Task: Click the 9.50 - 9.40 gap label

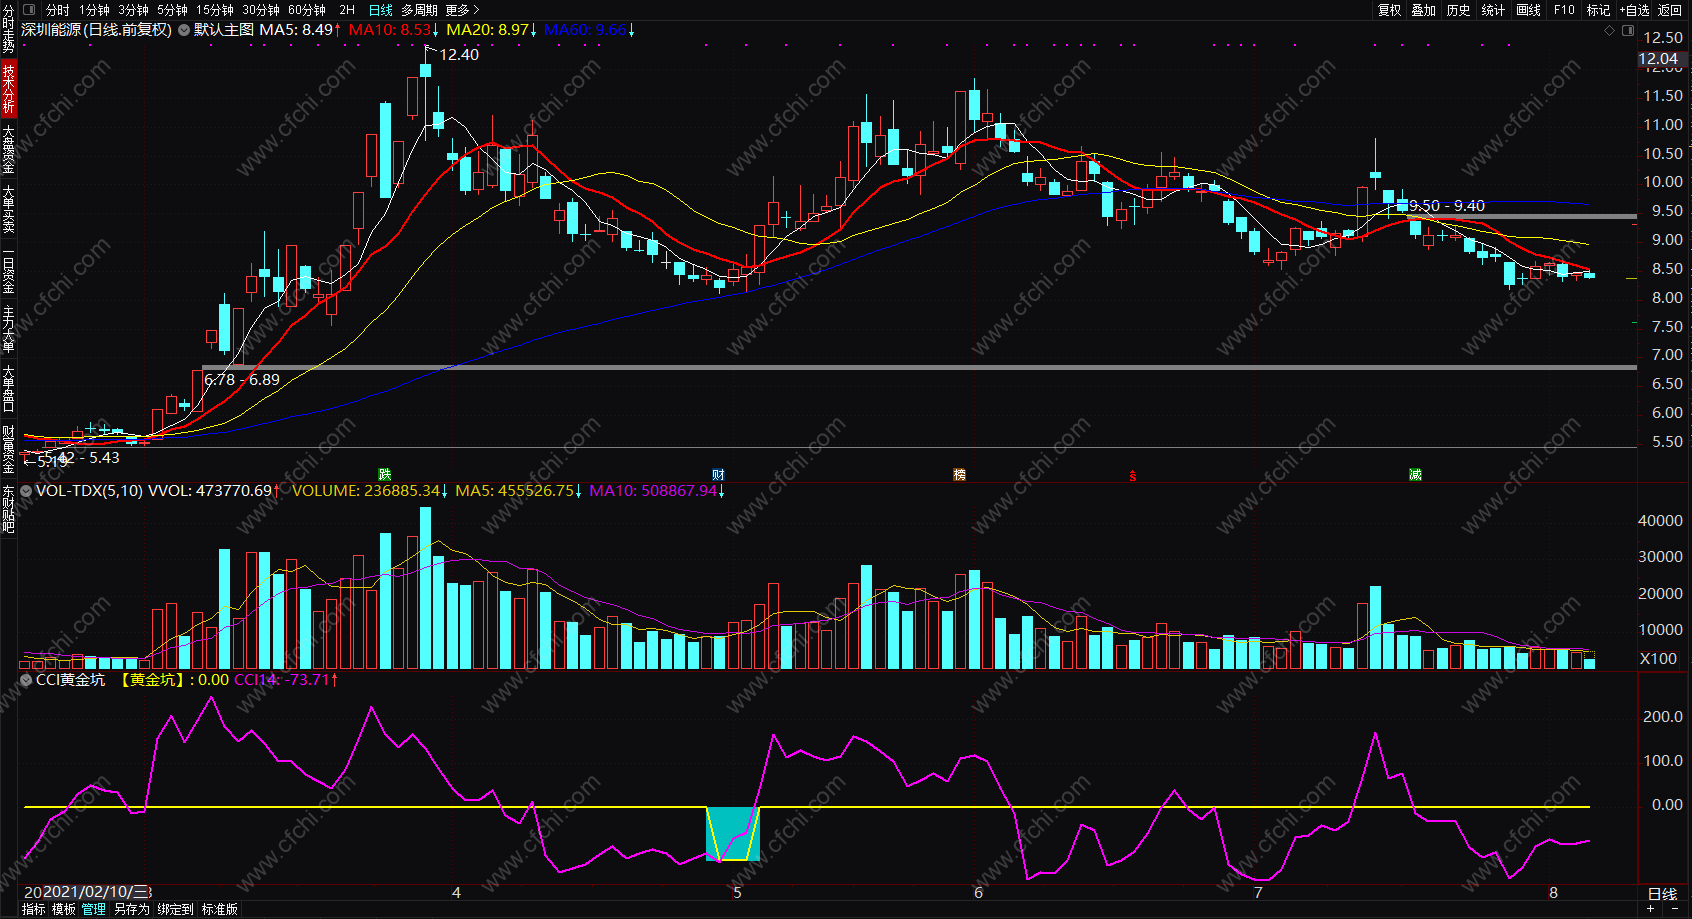Action: coord(1447,206)
